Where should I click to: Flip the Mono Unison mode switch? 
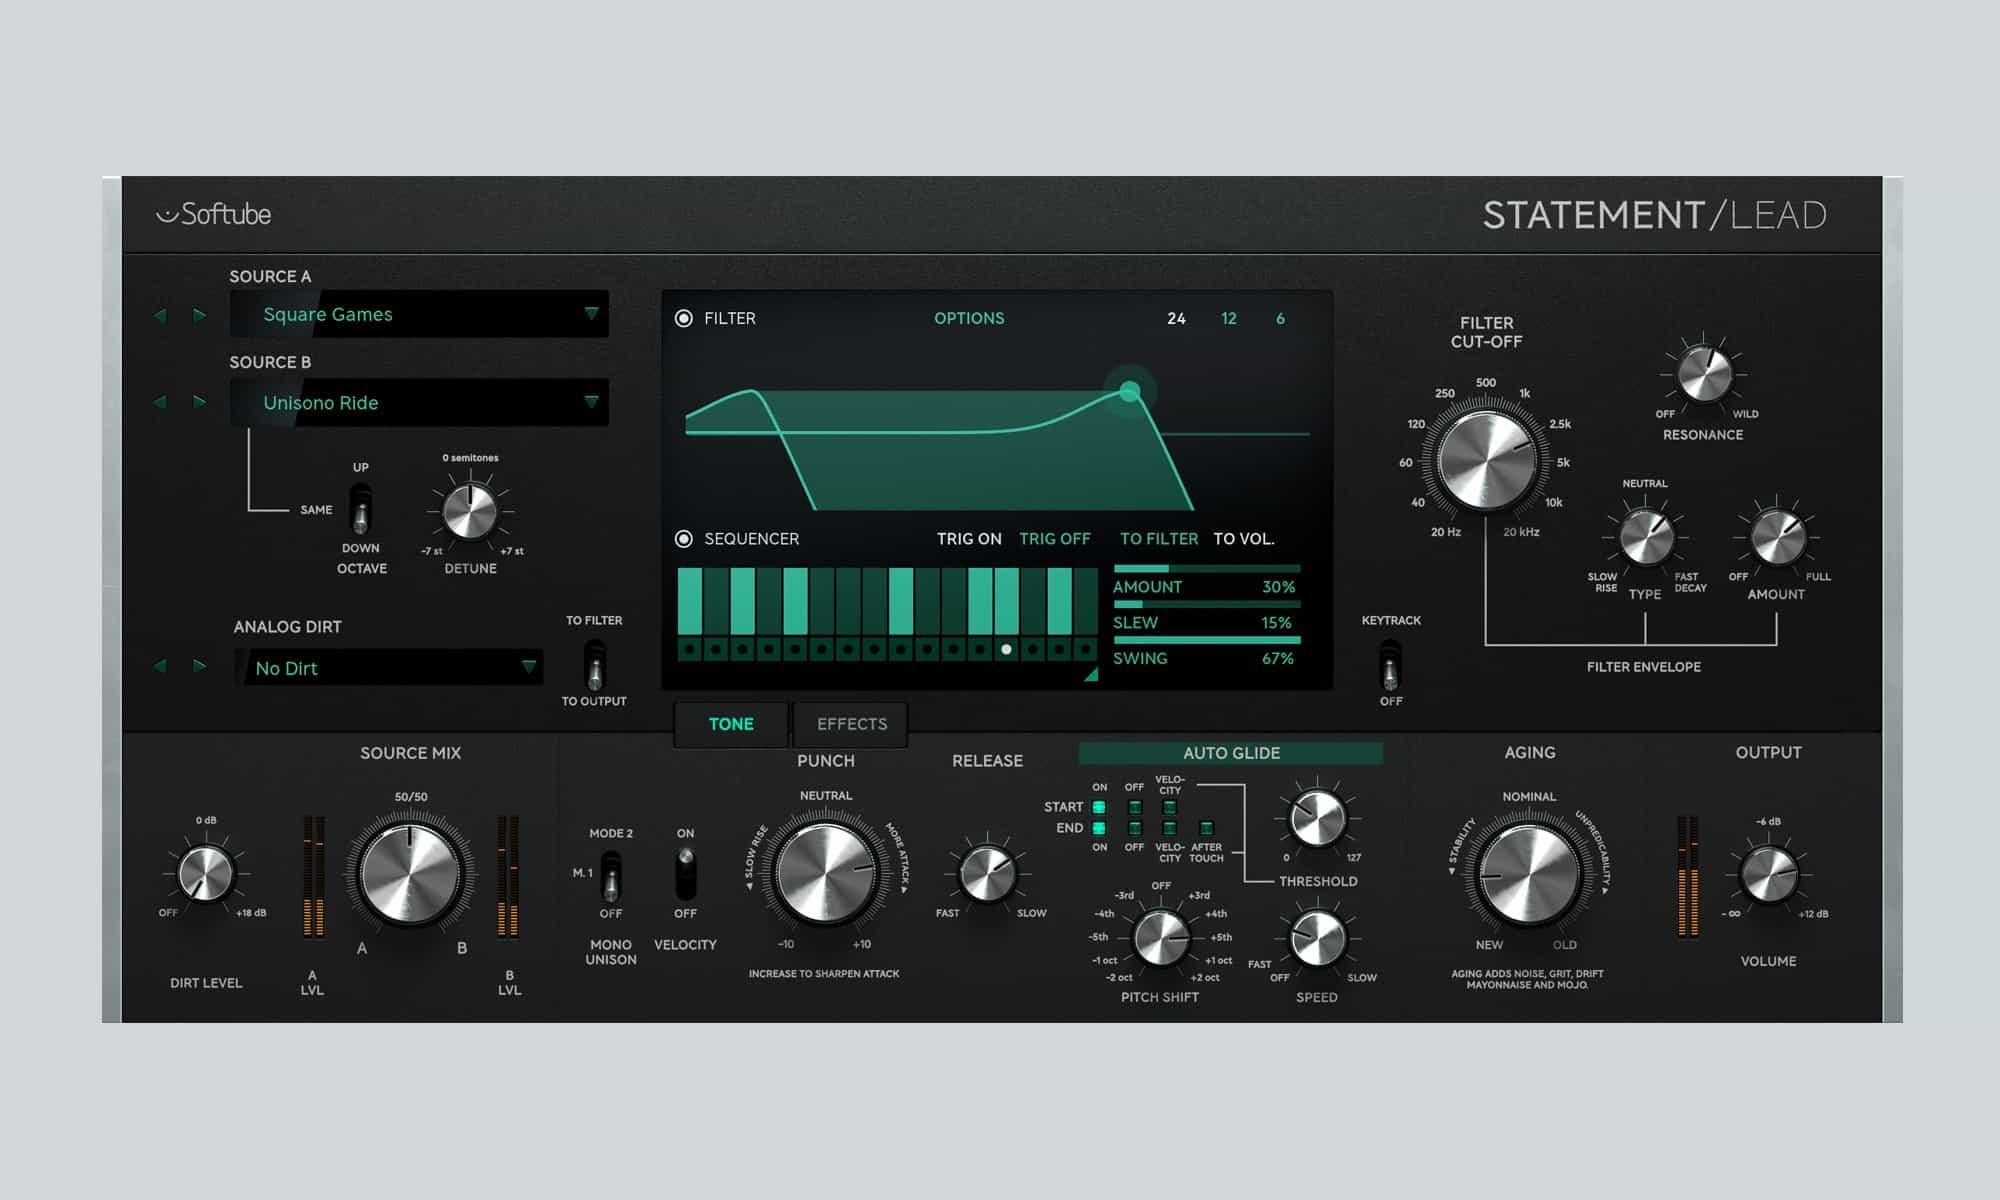coord(610,875)
